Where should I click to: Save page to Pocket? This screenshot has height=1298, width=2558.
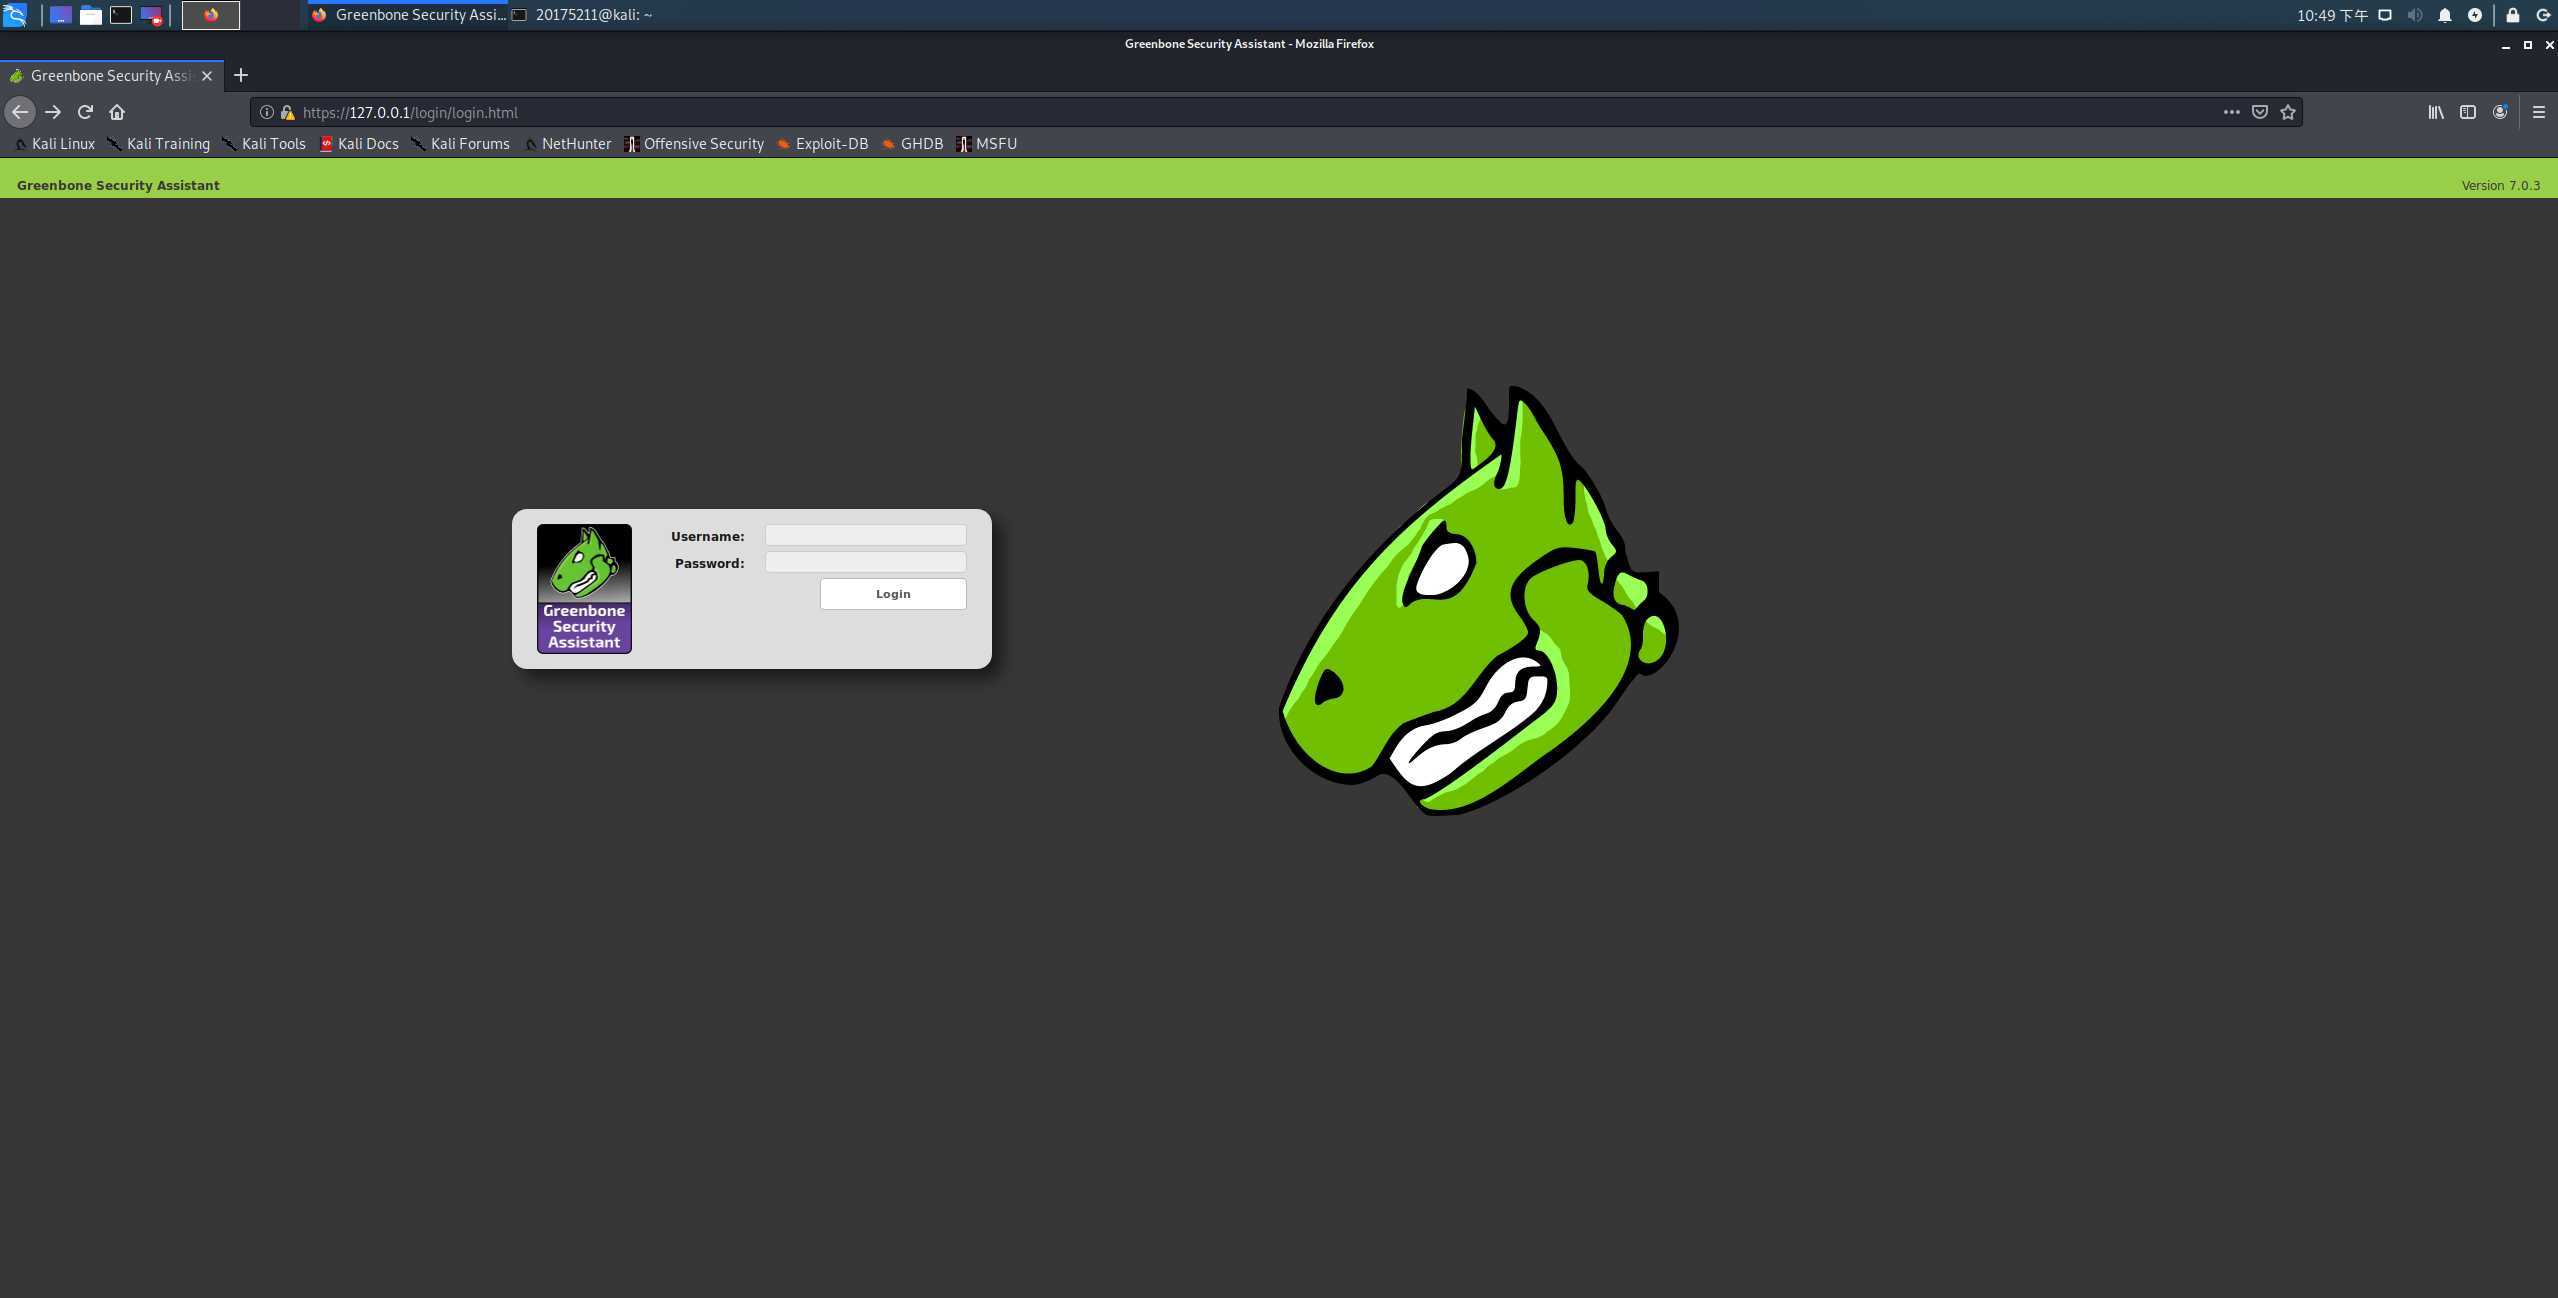tap(2259, 112)
